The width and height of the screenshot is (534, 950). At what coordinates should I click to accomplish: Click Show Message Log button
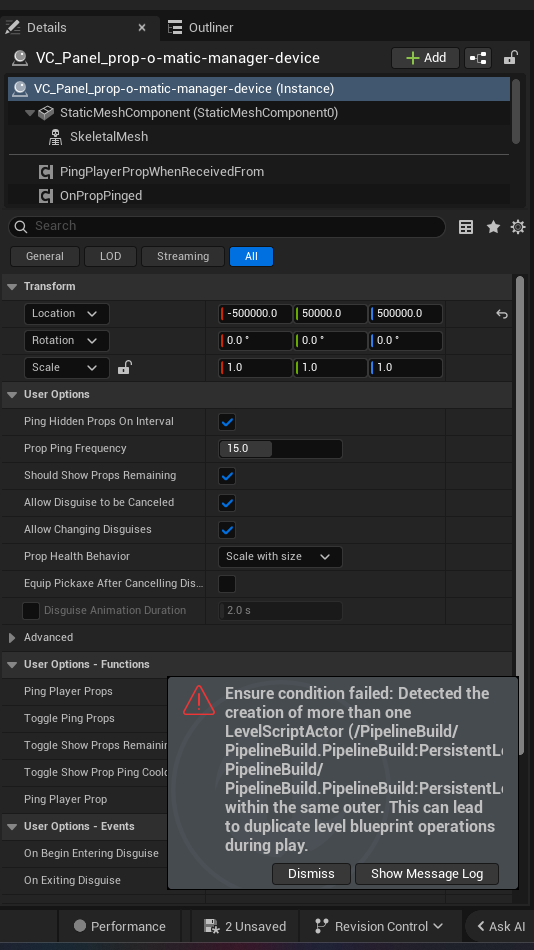click(x=427, y=874)
